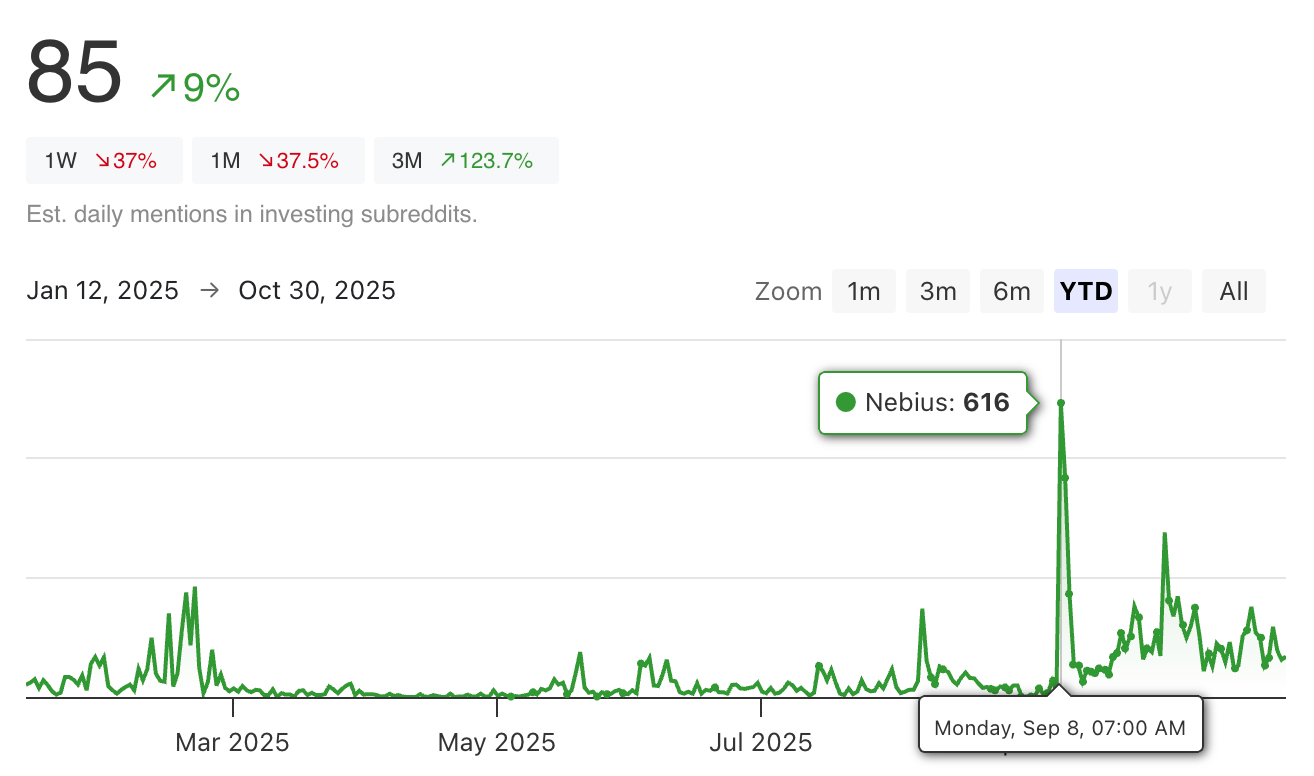1314x776 pixels.
Task: Set chart zoom to 1m
Action: [x=864, y=291]
